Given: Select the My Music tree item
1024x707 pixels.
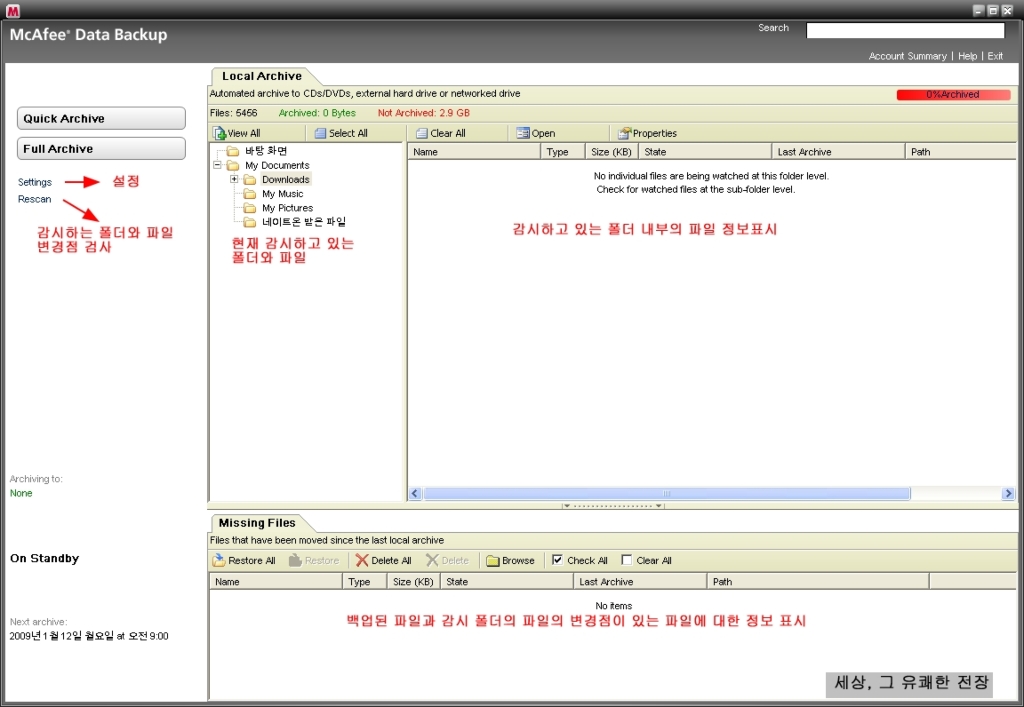Looking at the screenshot, I should pos(282,194).
